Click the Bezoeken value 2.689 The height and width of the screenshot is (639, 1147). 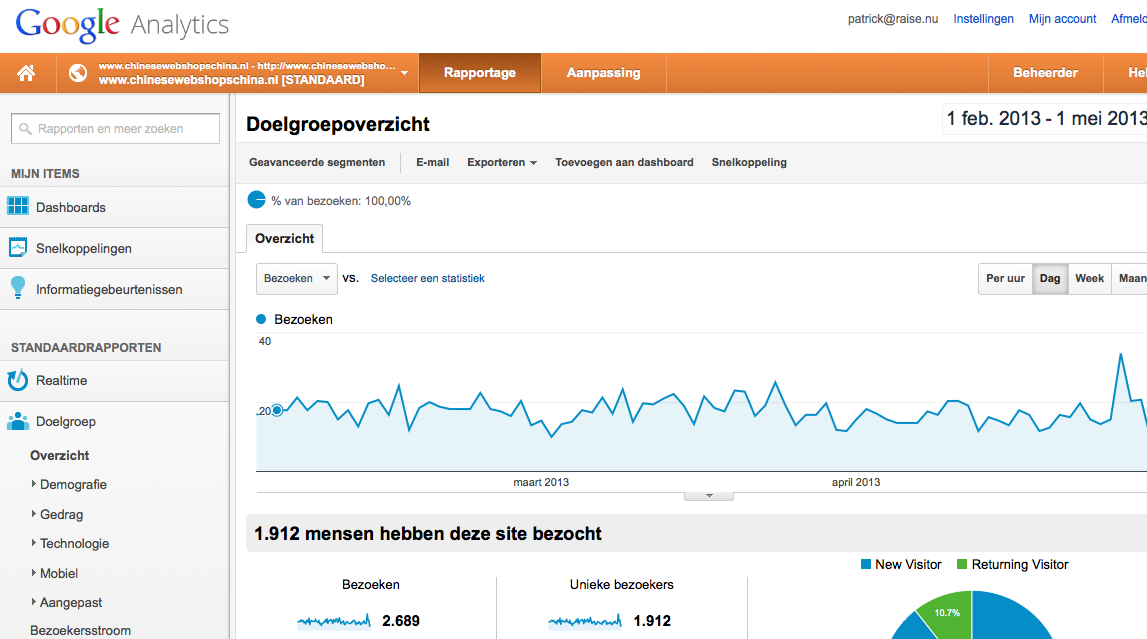pyautogui.click(x=401, y=621)
